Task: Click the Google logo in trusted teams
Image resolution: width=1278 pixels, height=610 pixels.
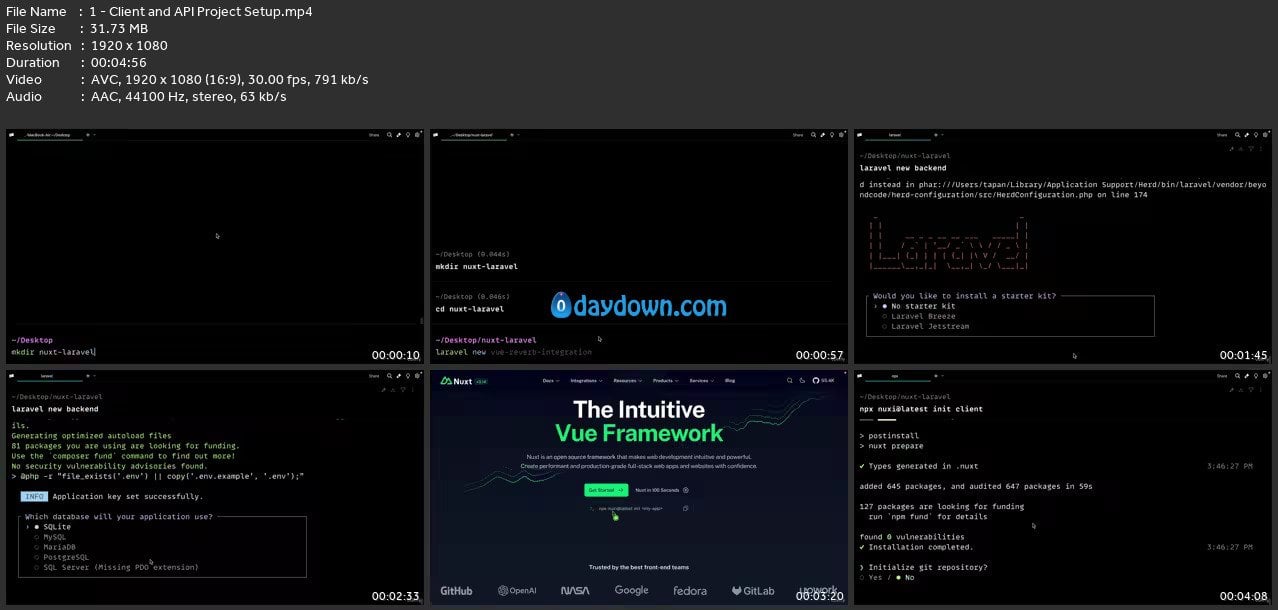Action: pyautogui.click(x=631, y=591)
